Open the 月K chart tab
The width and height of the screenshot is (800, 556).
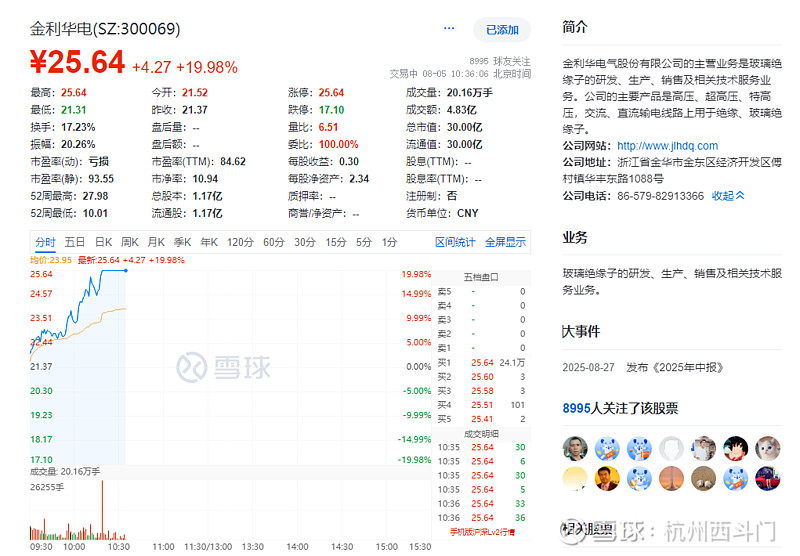pos(156,242)
